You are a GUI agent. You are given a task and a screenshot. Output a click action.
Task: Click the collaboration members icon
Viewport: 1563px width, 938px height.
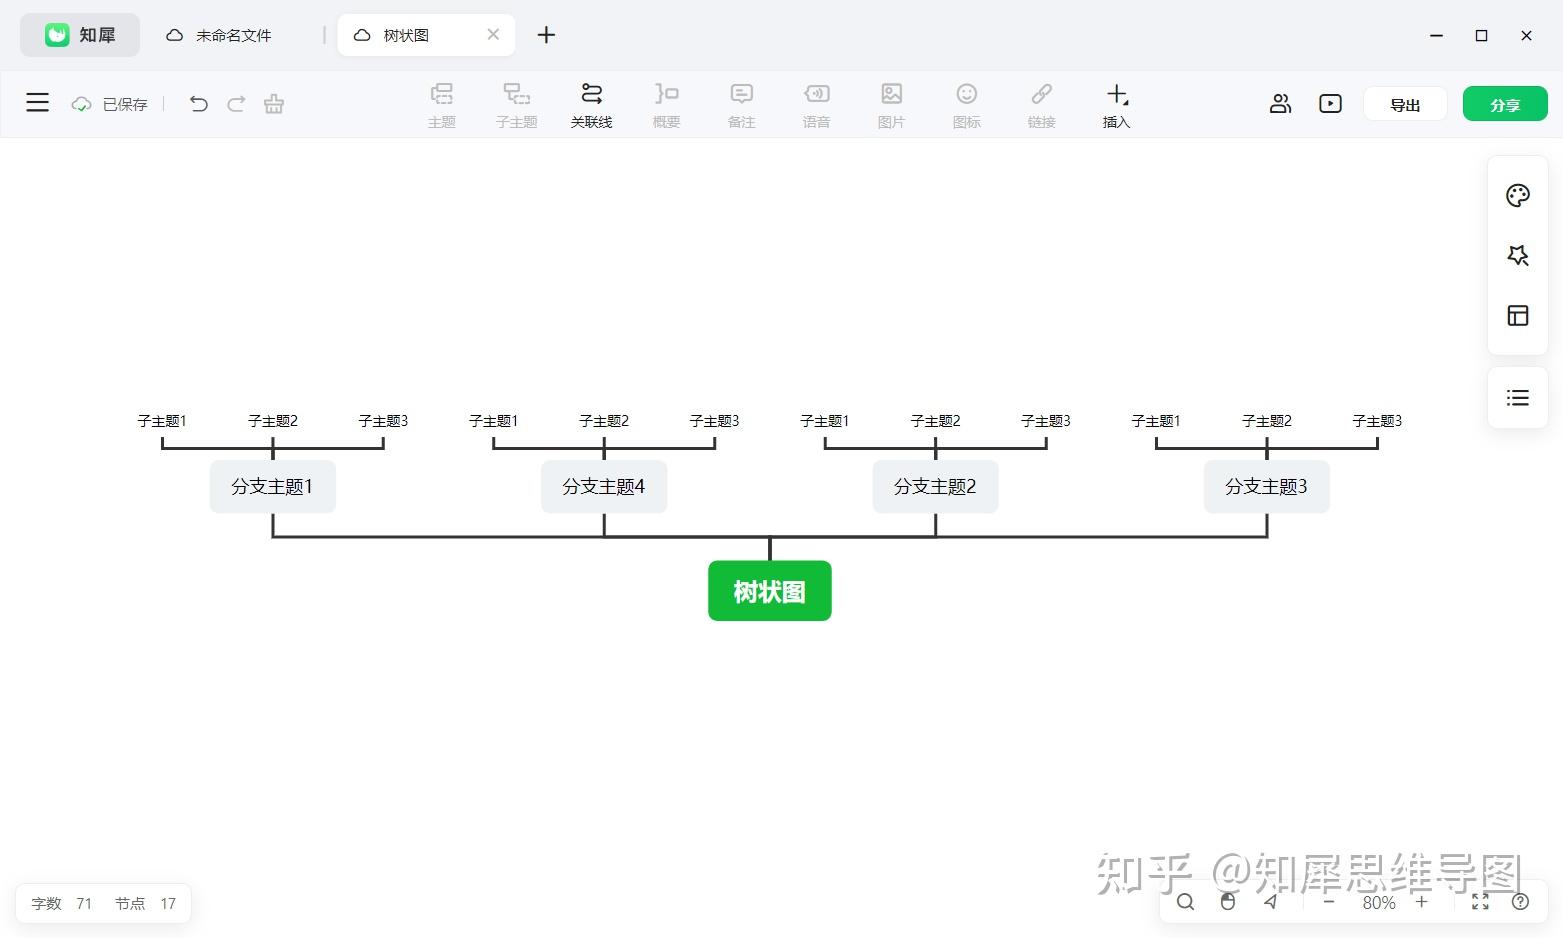(1281, 103)
